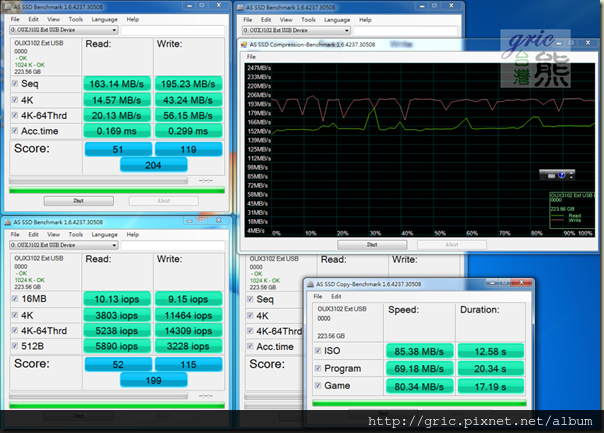
Task: Open the File menu in the Copy-Benchmark window
Action: (x=318, y=296)
